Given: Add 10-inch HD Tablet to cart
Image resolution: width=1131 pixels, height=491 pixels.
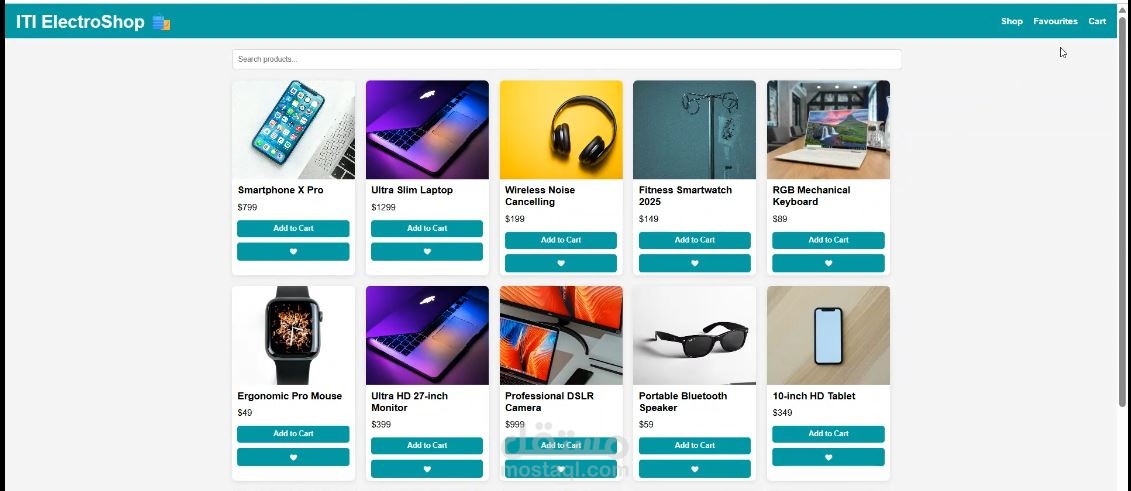Looking at the screenshot, I should pyautogui.click(x=828, y=434).
